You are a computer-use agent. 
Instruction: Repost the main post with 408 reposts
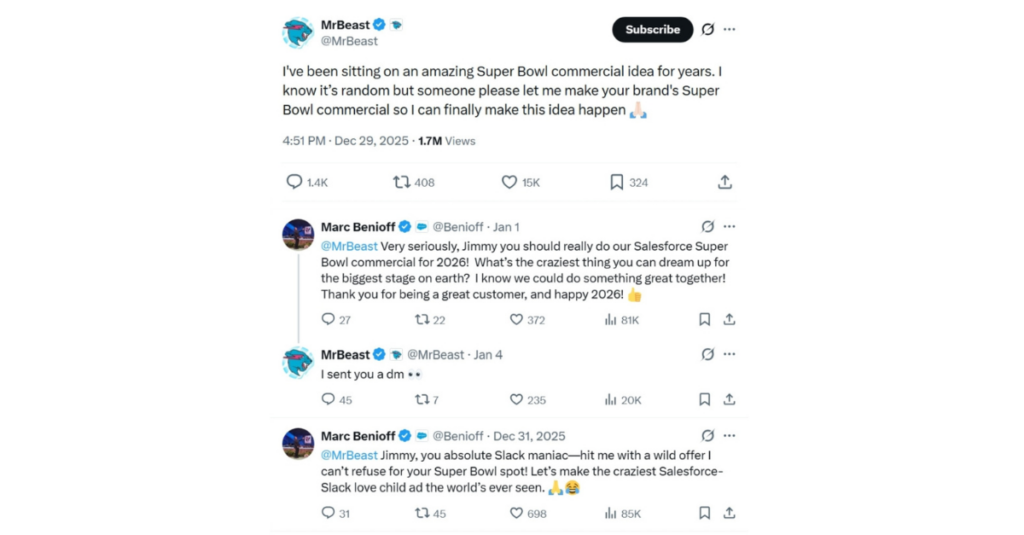click(401, 182)
